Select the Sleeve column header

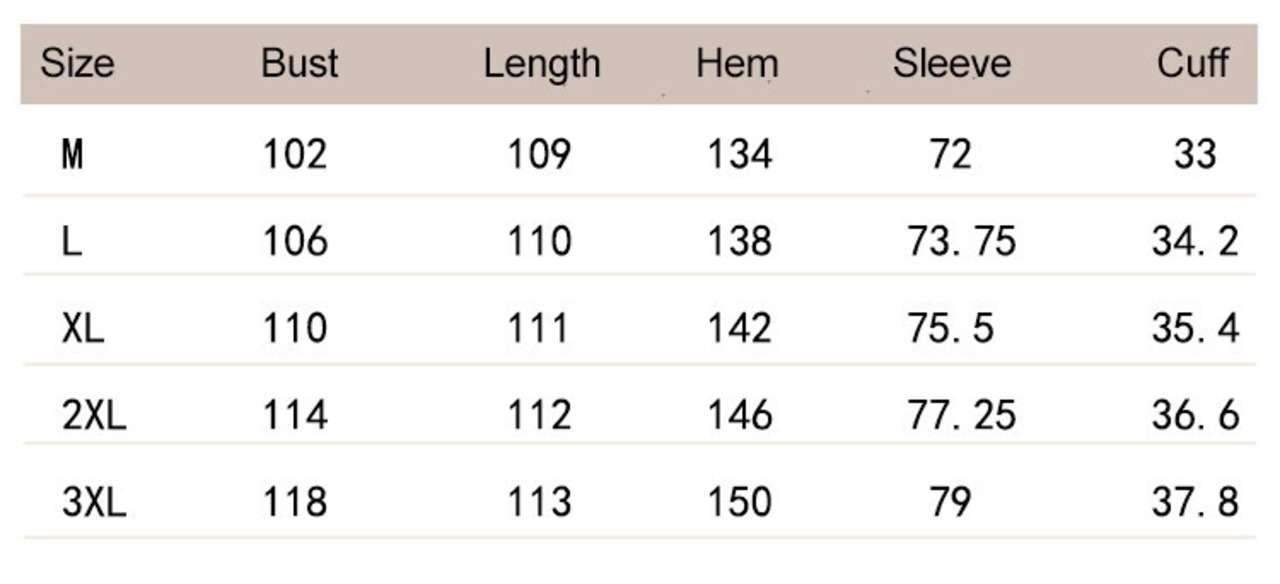click(951, 64)
